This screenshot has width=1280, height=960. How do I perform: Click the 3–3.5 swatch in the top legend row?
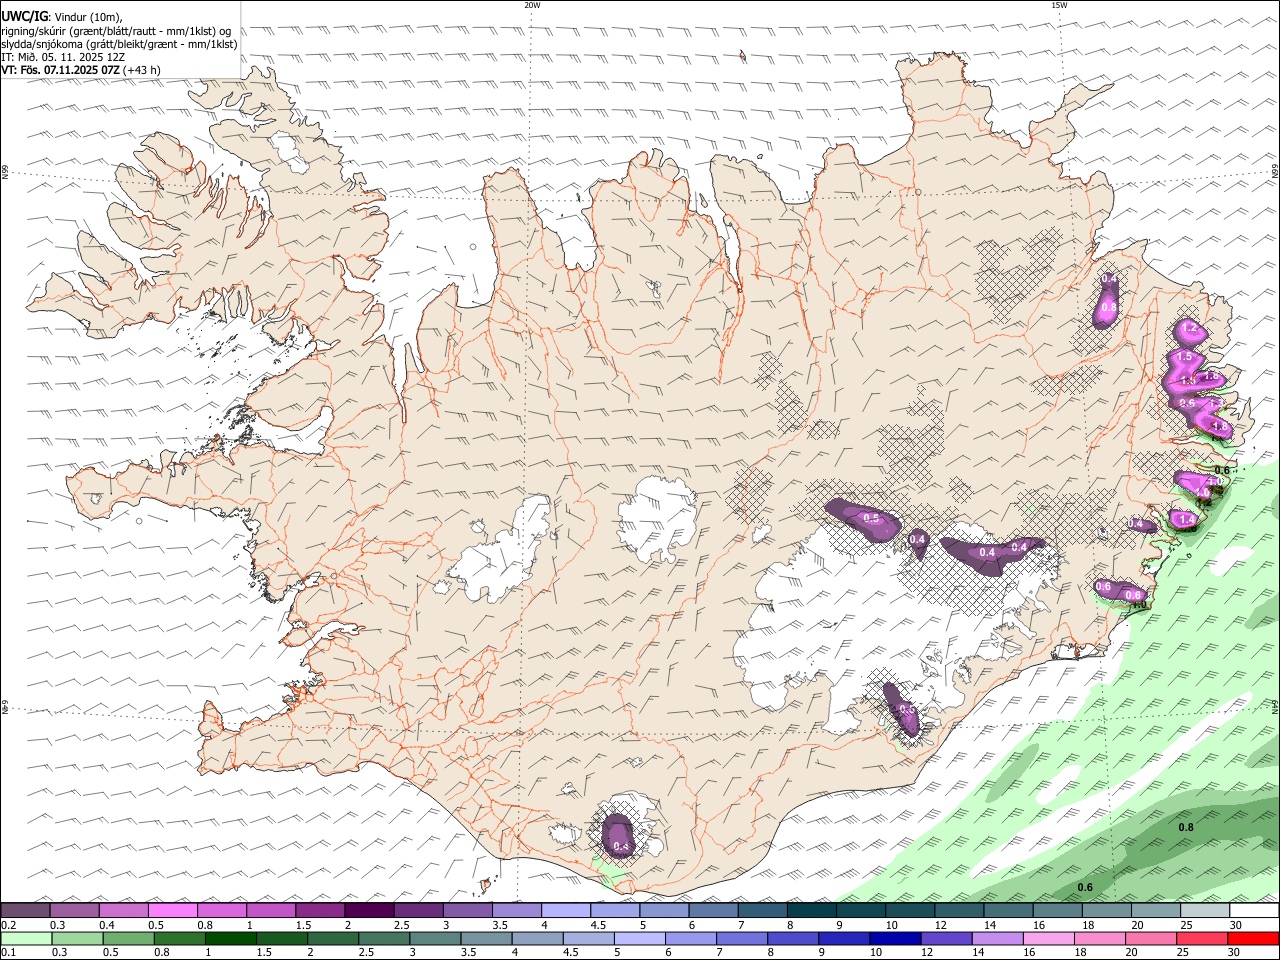point(466,911)
